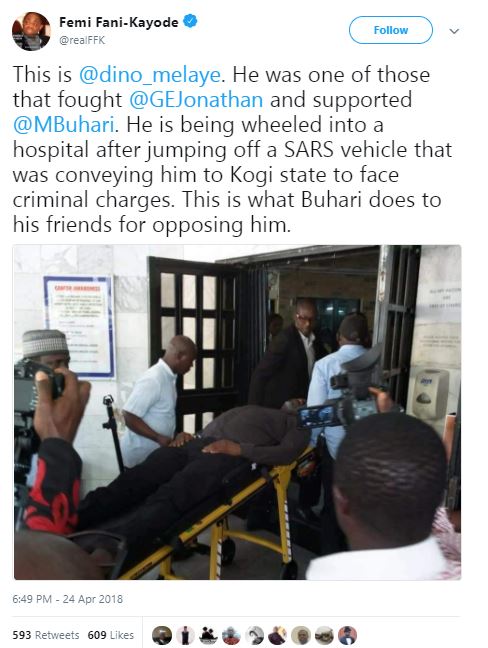Viewport: 488px width, 648px height.
Task: Expand the tweet options chevron
Action: [x=454, y=31]
